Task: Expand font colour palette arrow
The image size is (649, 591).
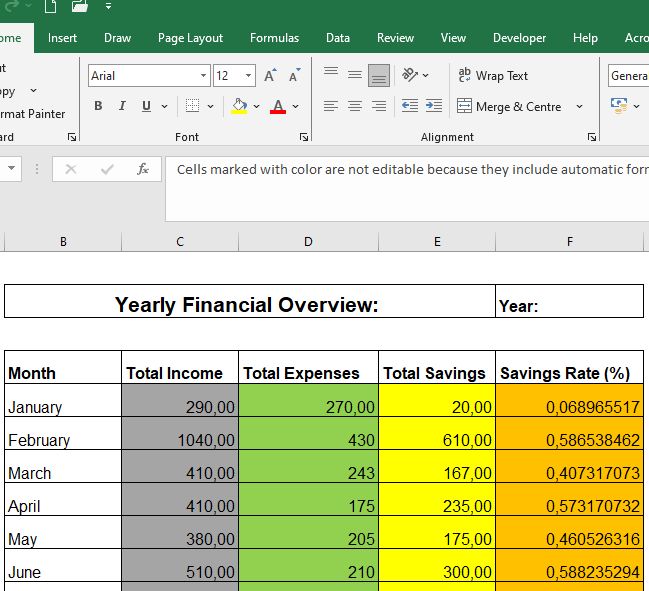Action: 295,106
